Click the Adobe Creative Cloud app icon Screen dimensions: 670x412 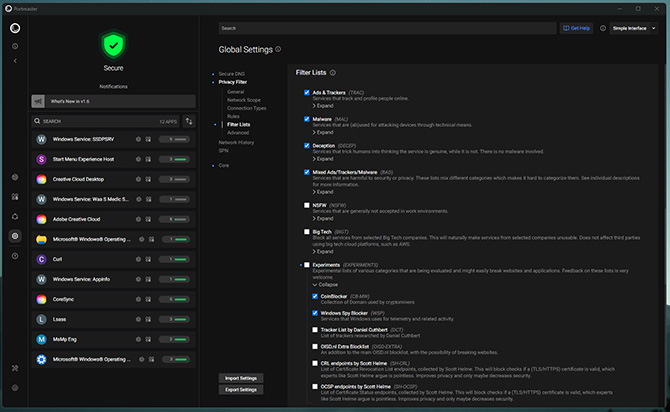click(x=41, y=219)
